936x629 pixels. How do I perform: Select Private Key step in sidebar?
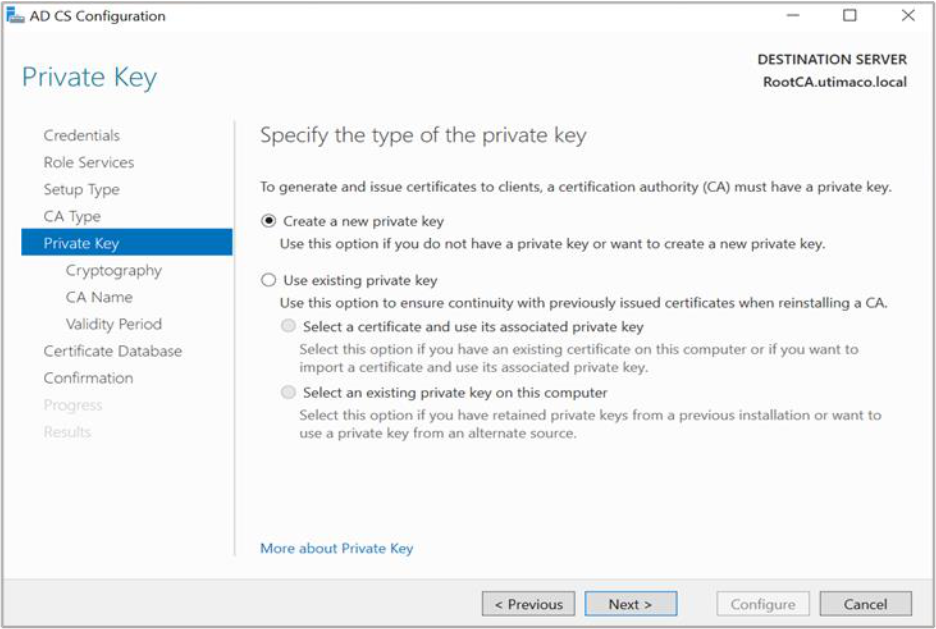pyautogui.click(x=81, y=243)
